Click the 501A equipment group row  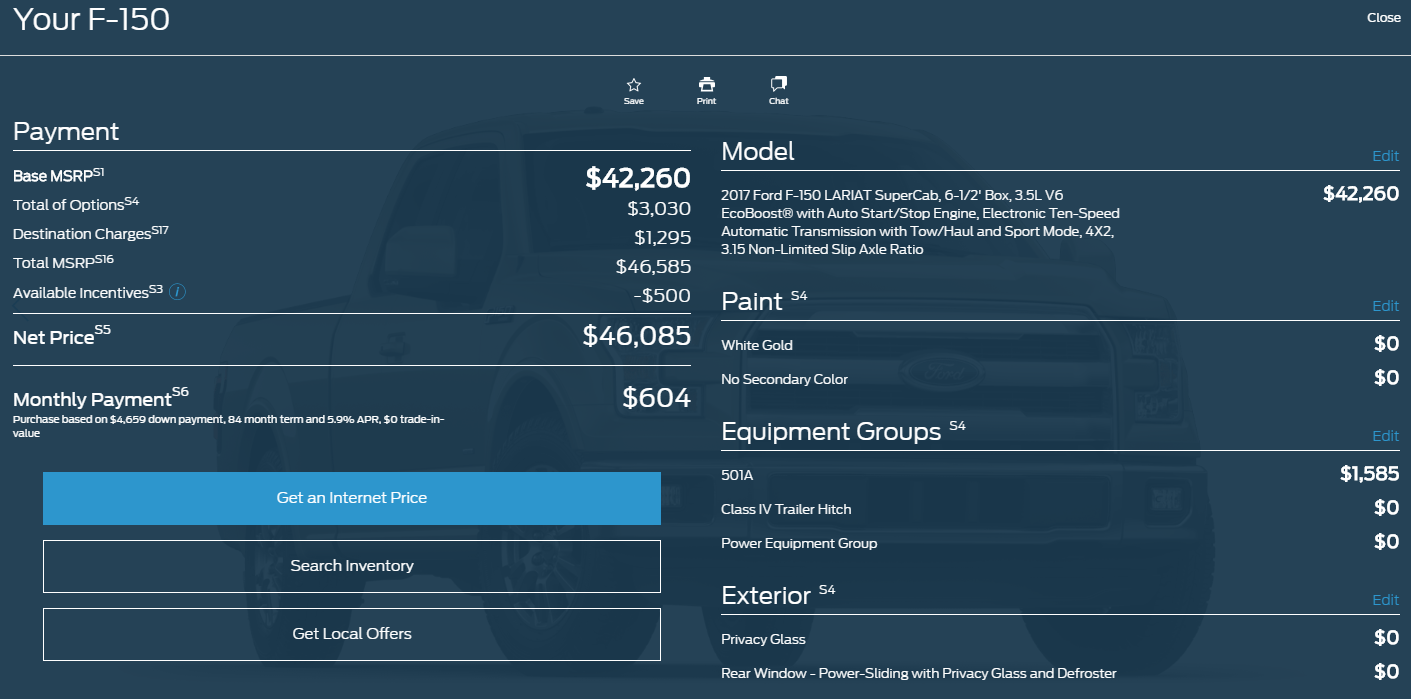click(x=1060, y=475)
